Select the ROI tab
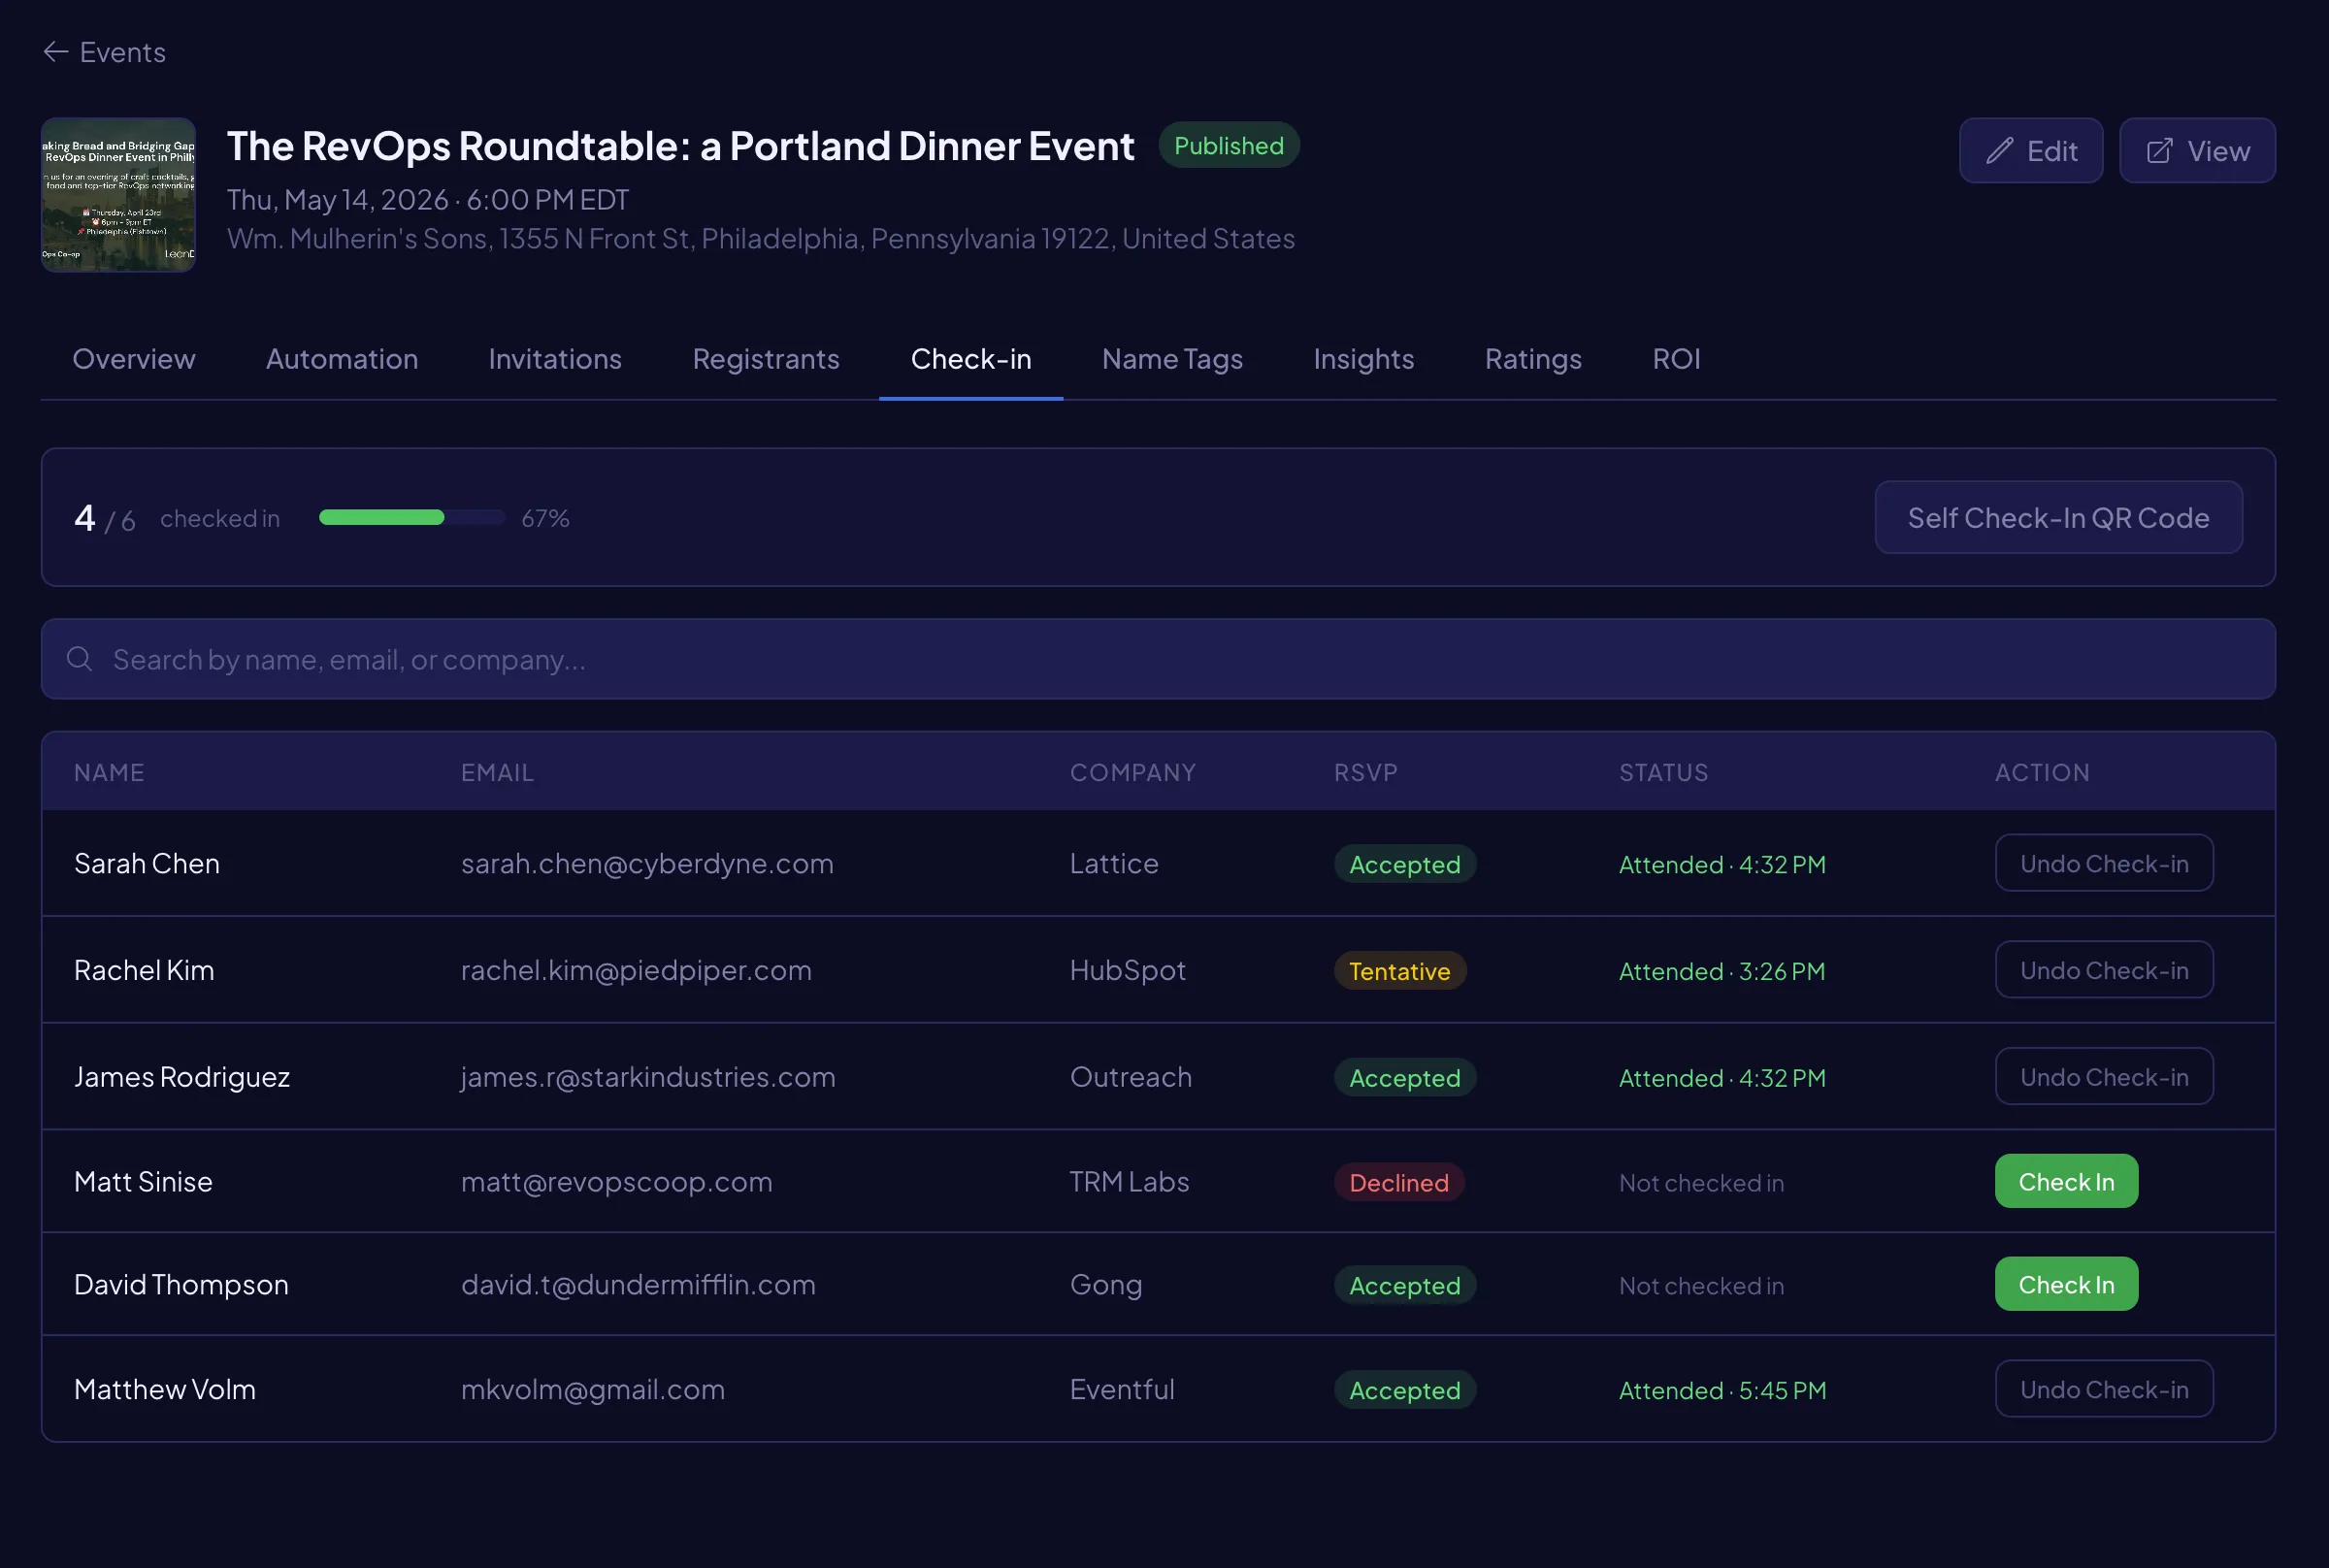The image size is (2329, 1568). coord(1675,359)
